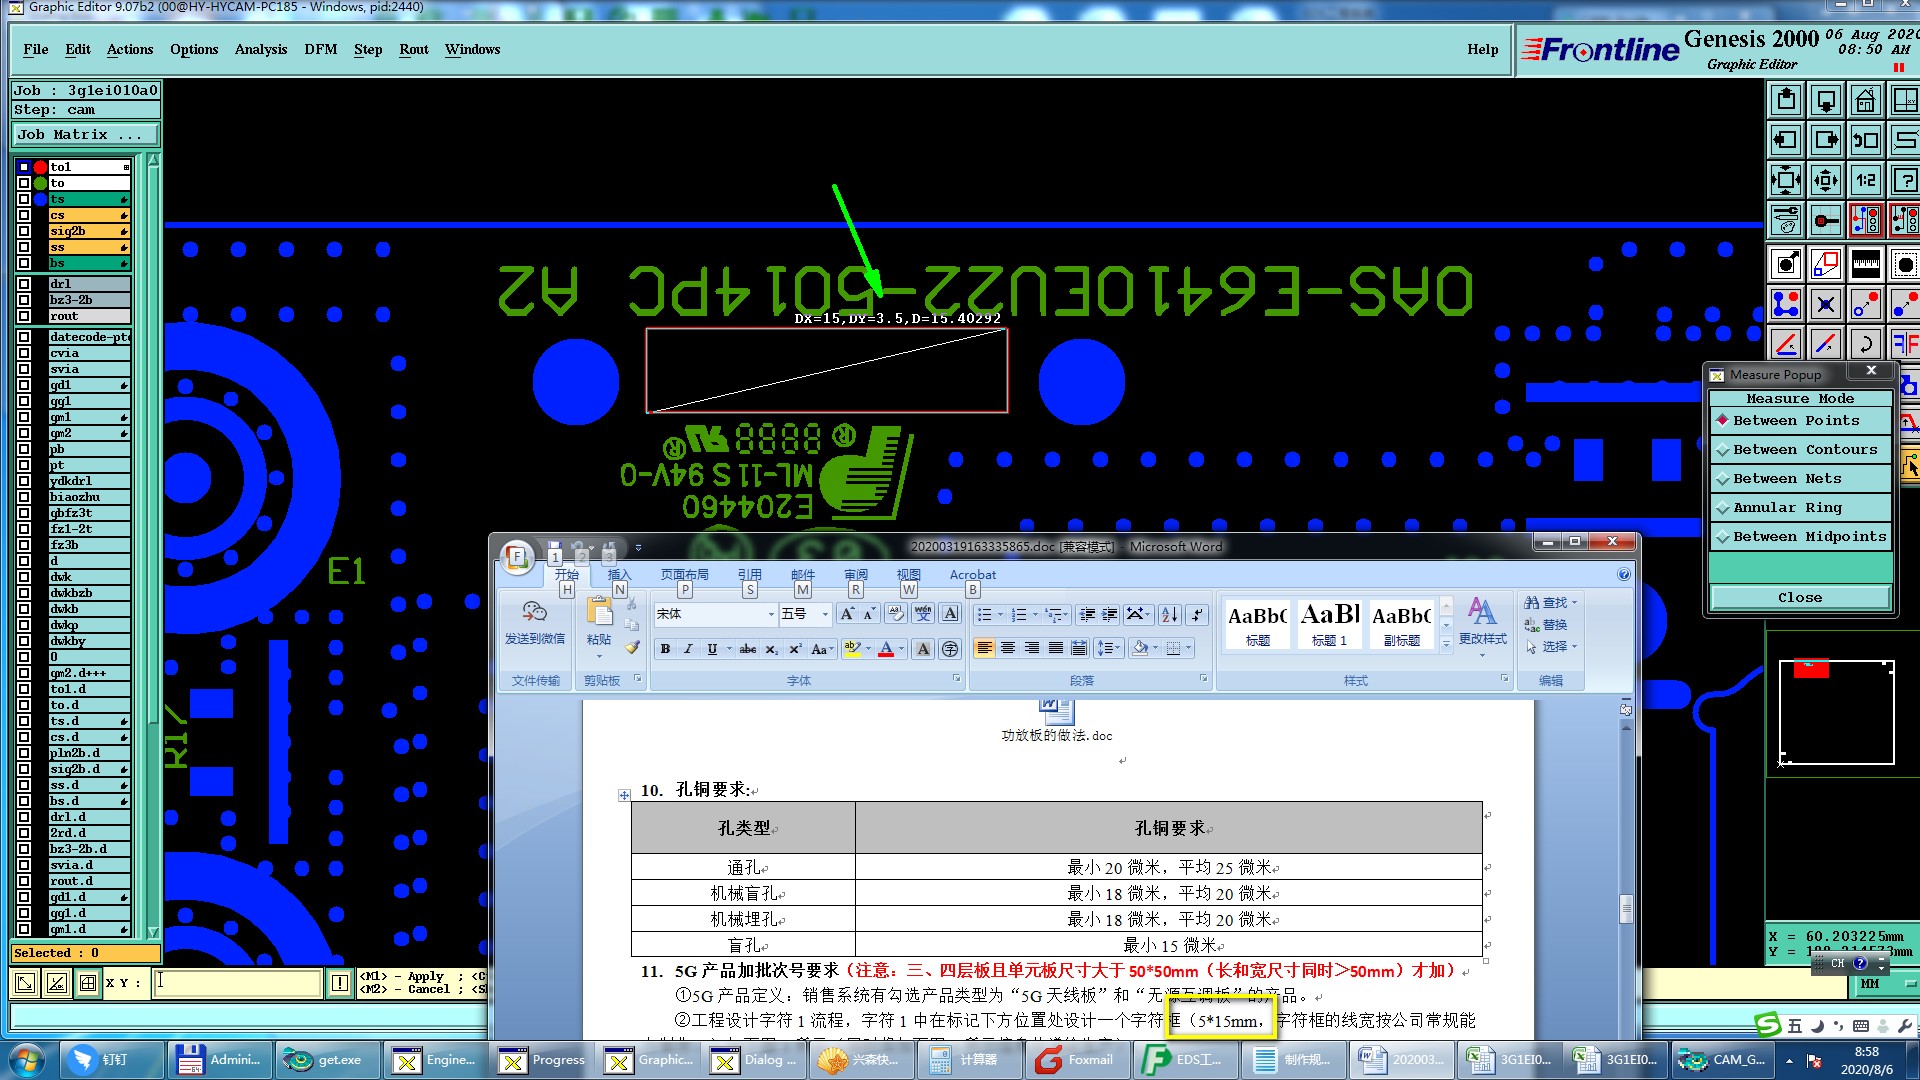Click the Home view icon in toolbar
The width and height of the screenshot is (1920, 1080).
pyautogui.click(x=1865, y=101)
